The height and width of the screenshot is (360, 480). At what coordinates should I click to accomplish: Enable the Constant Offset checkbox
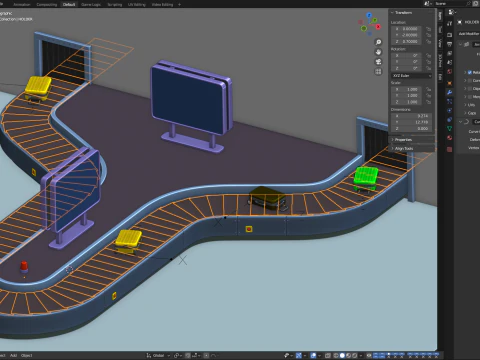[470, 80]
